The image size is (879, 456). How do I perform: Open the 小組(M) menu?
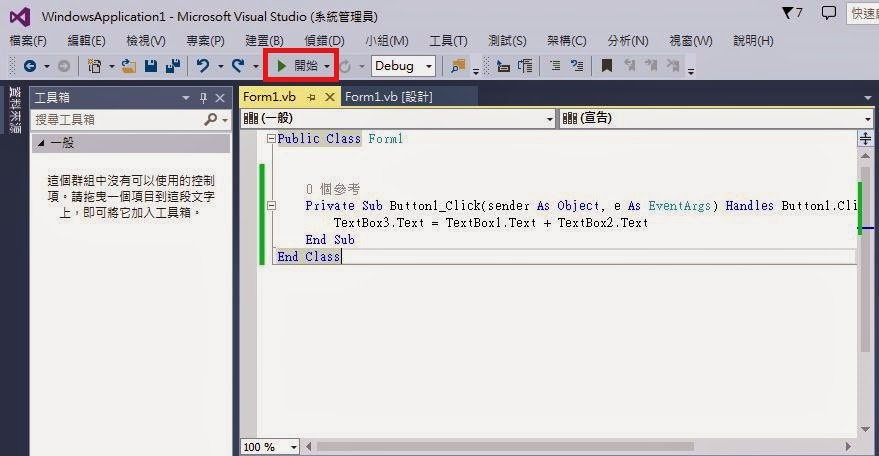(x=387, y=41)
